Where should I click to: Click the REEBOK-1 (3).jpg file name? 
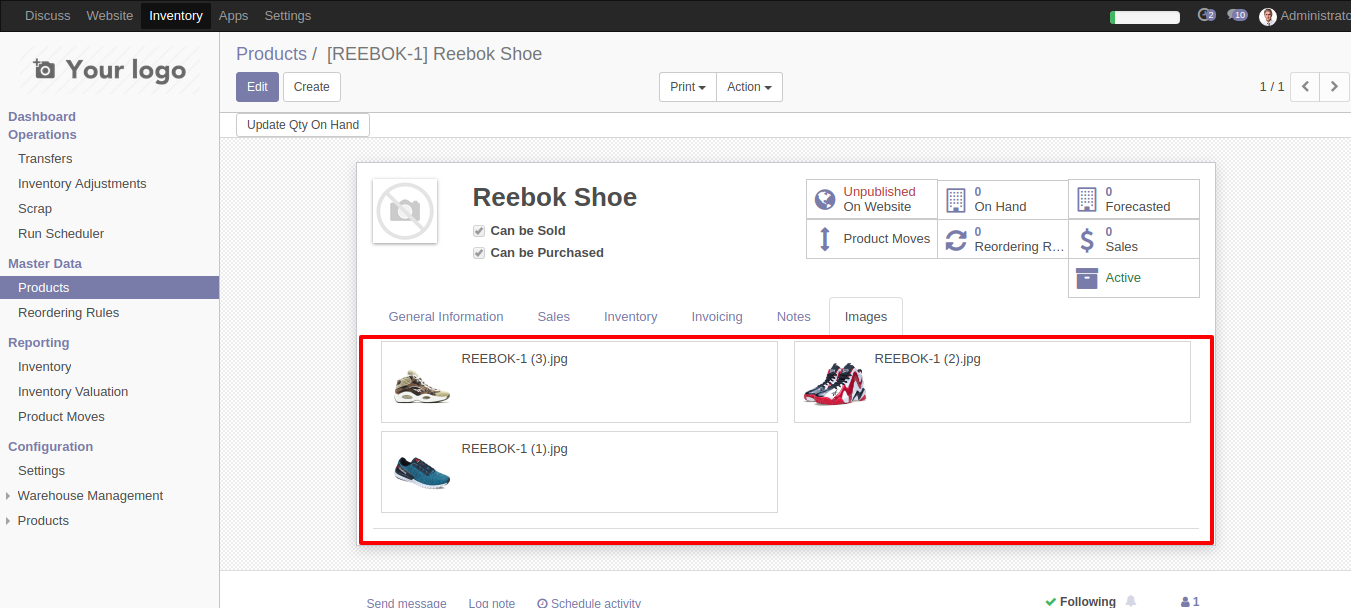click(515, 359)
